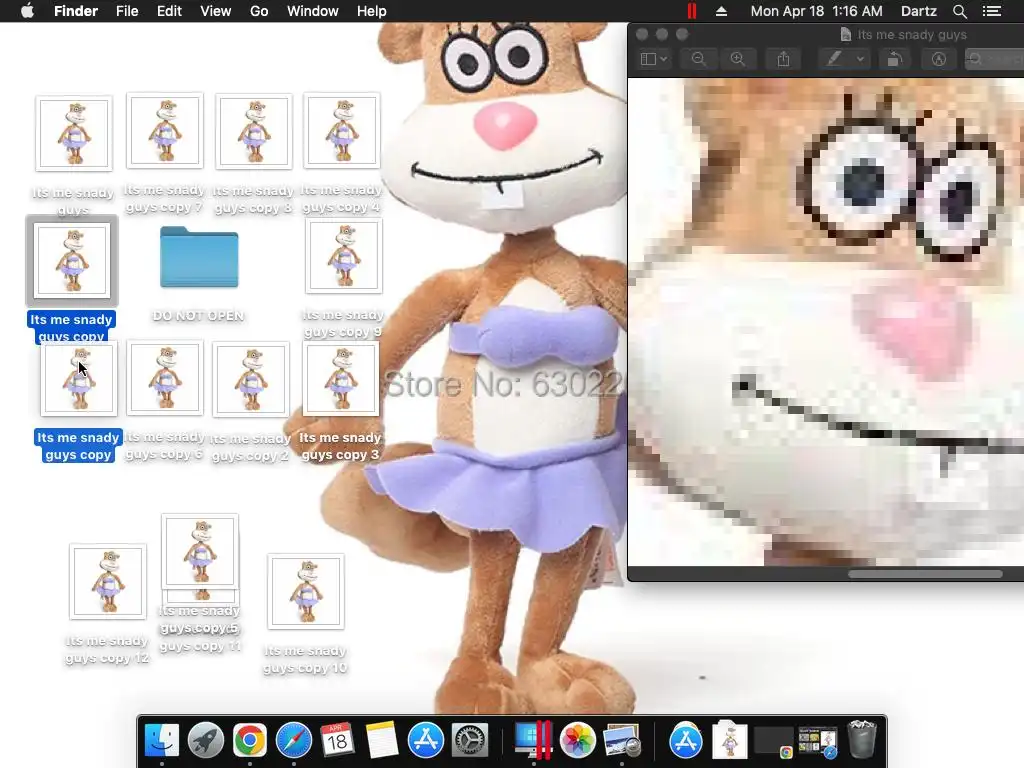1024x768 pixels.
Task: Select the 'Its me snady guys copy 9' file
Action: (344, 256)
